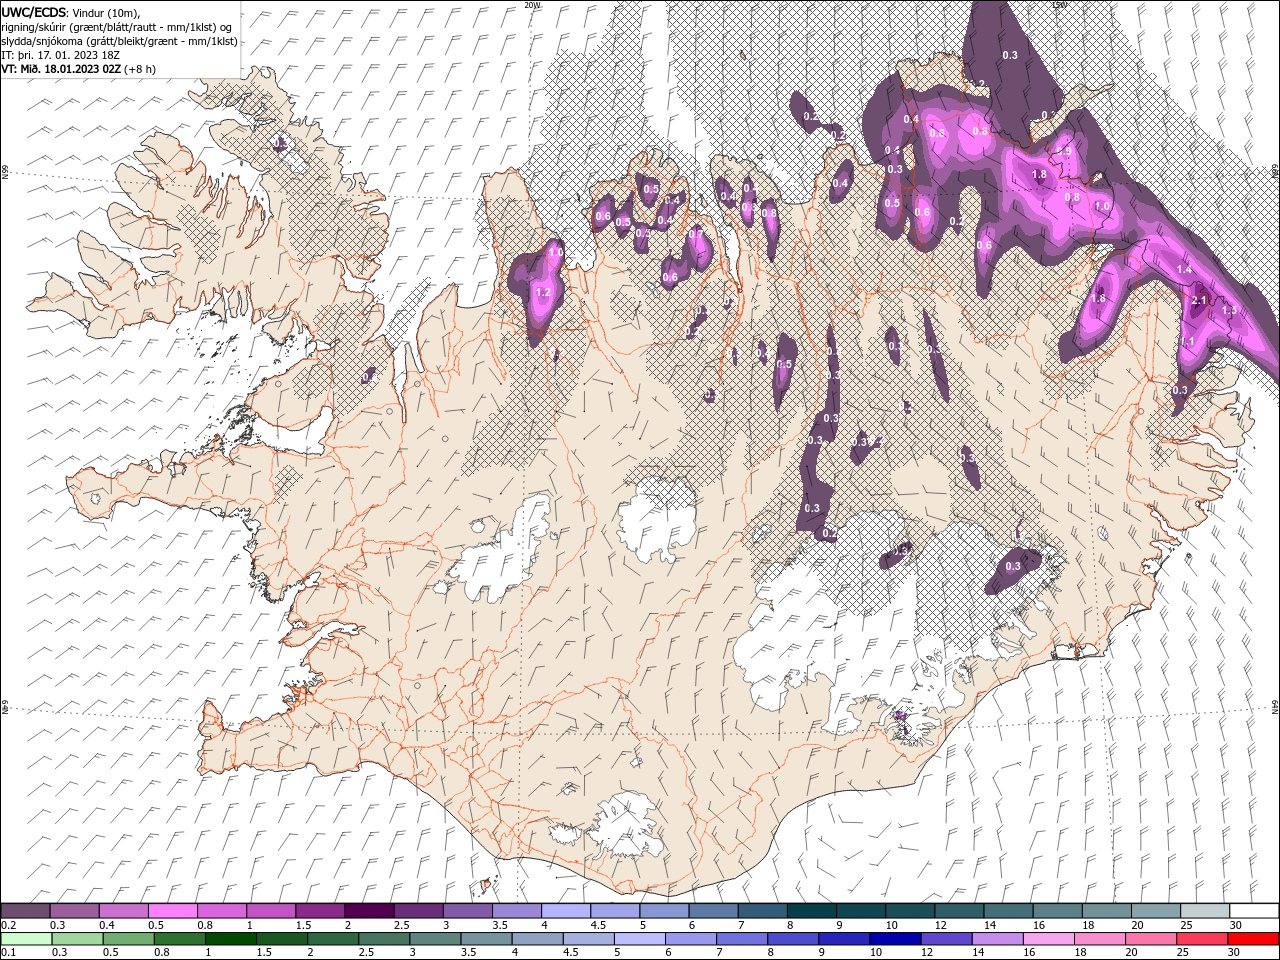Select the dark teal snow swatch at 9
The height and width of the screenshot is (960, 1280).
point(860,911)
